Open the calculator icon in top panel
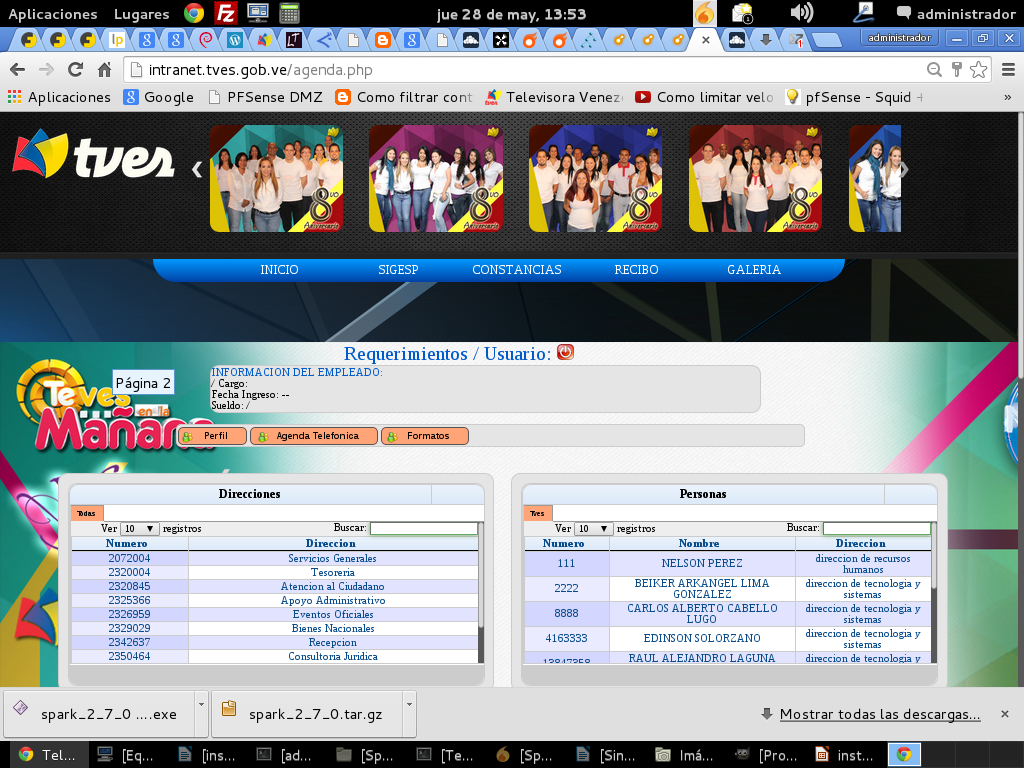Image resolution: width=1024 pixels, height=768 pixels. point(289,14)
